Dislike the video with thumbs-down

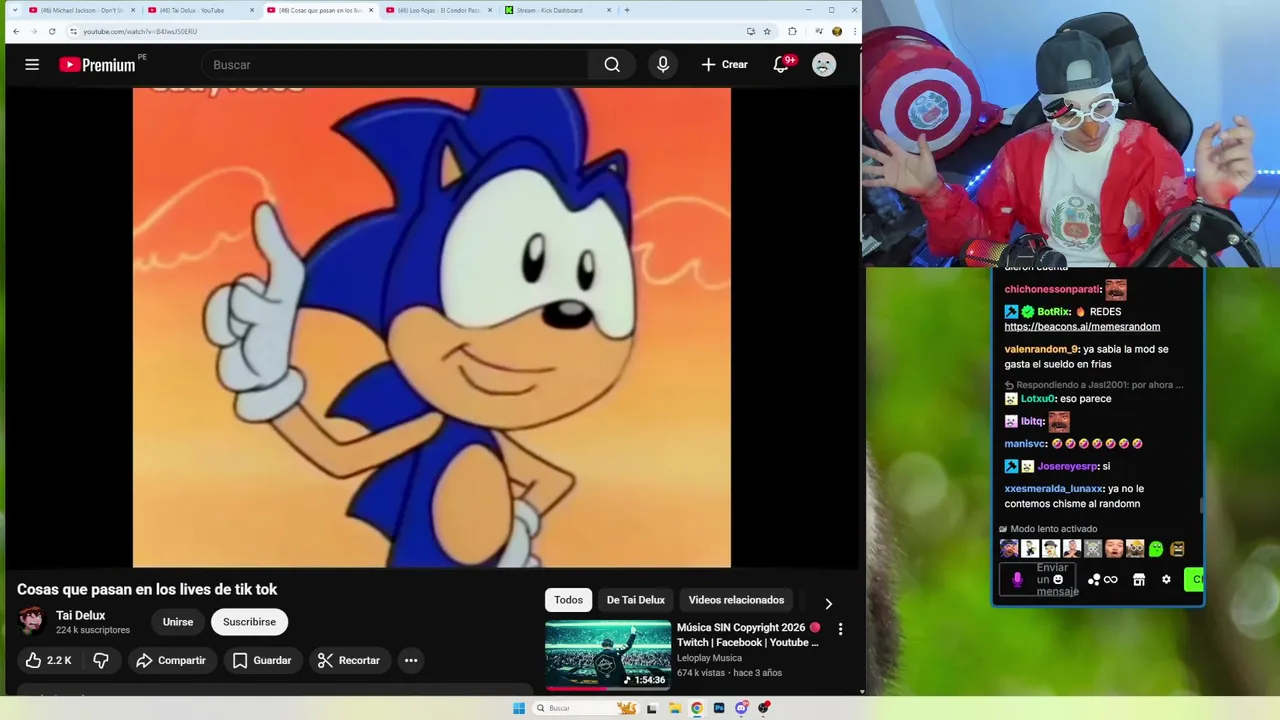click(x=101, y=660)
